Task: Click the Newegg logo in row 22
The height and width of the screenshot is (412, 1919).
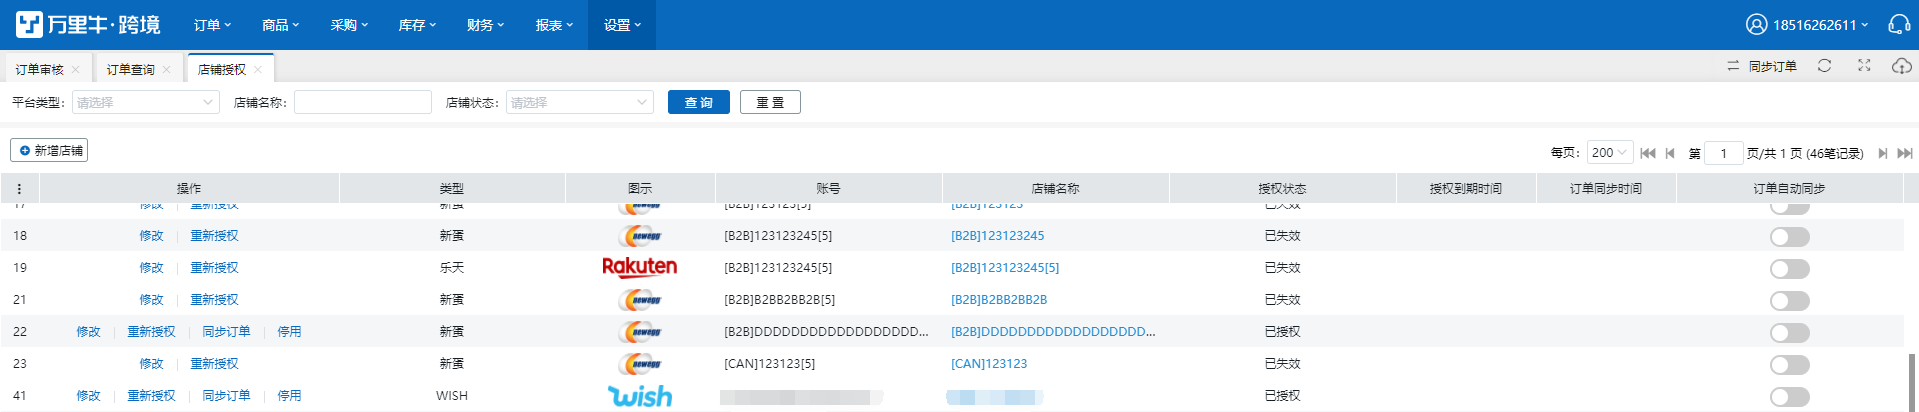Action: click(x=640, y=332)
